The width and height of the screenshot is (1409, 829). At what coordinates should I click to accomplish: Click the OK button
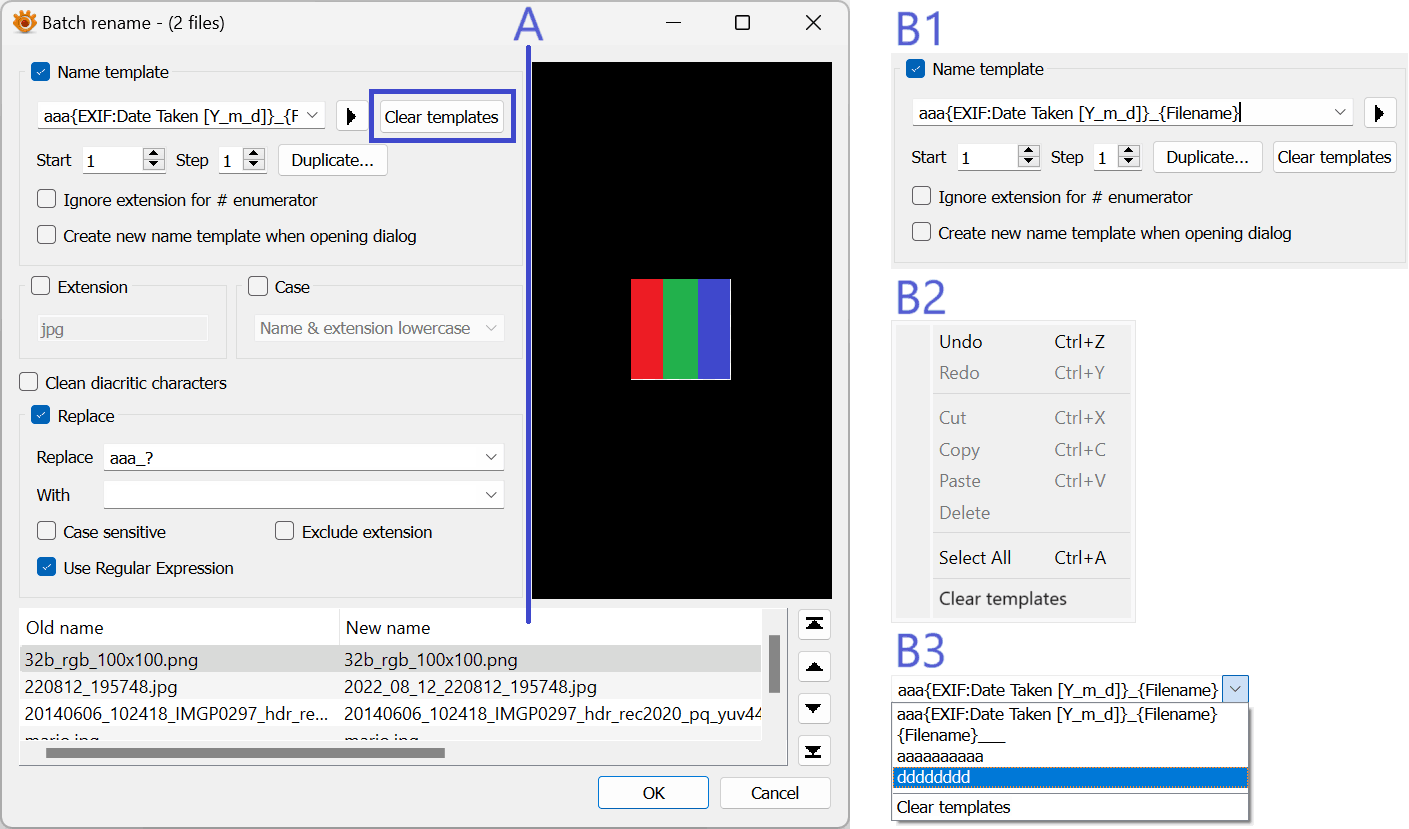[x=653, y=793]
